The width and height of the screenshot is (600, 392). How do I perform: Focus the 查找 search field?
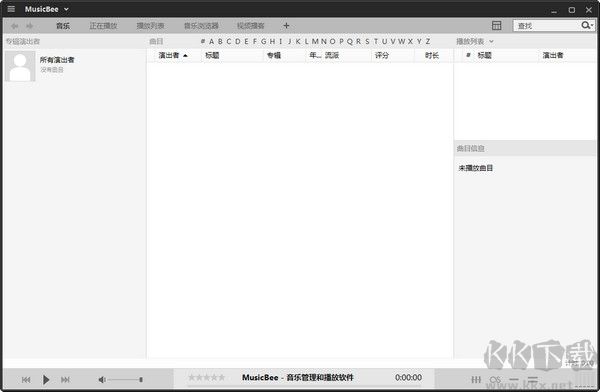pos(547,26)
